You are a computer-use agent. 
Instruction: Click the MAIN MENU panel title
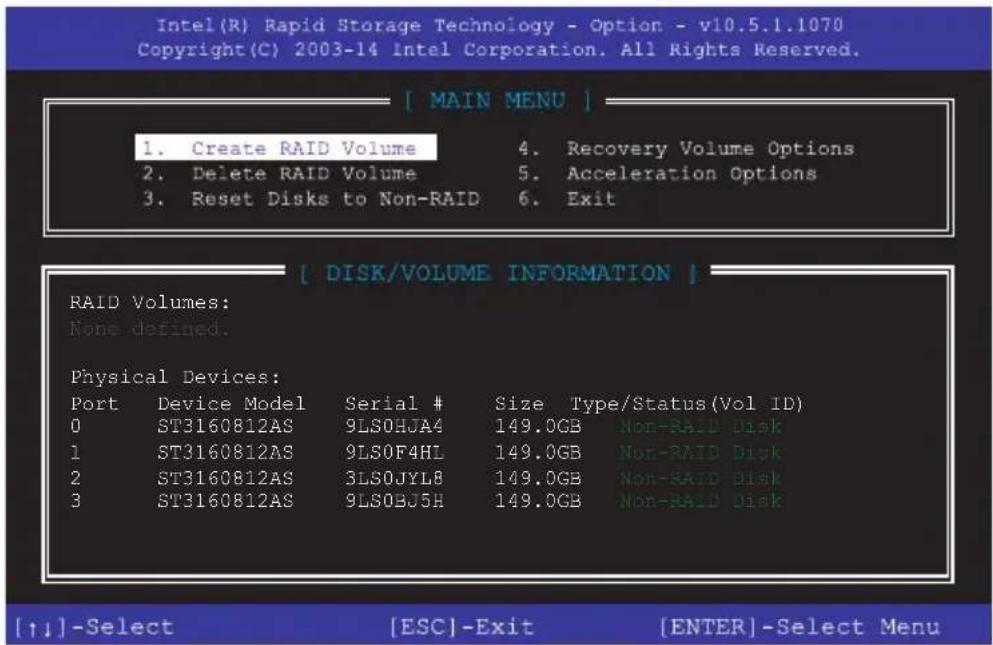coord(498,100)
